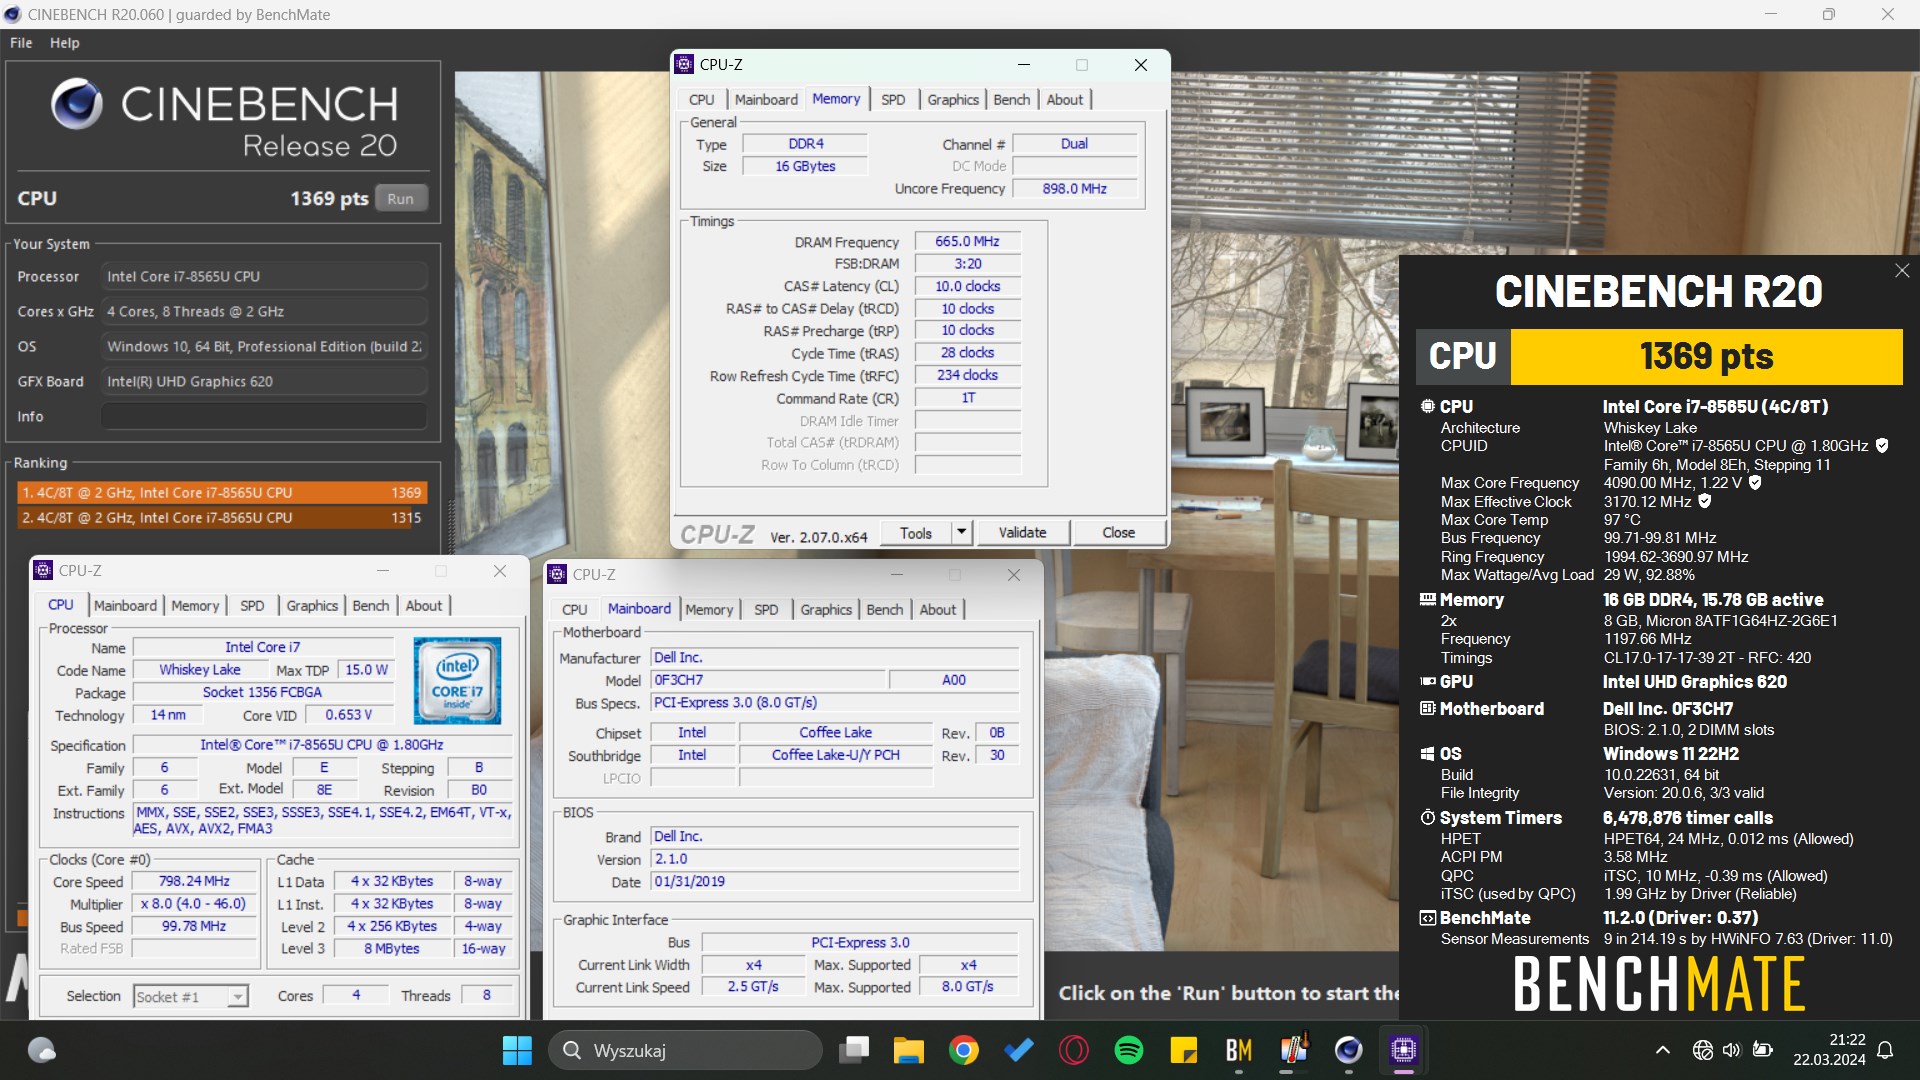
Task: Click the CPUID verified shield icon in BenchMate
Action: [1882, 446]
